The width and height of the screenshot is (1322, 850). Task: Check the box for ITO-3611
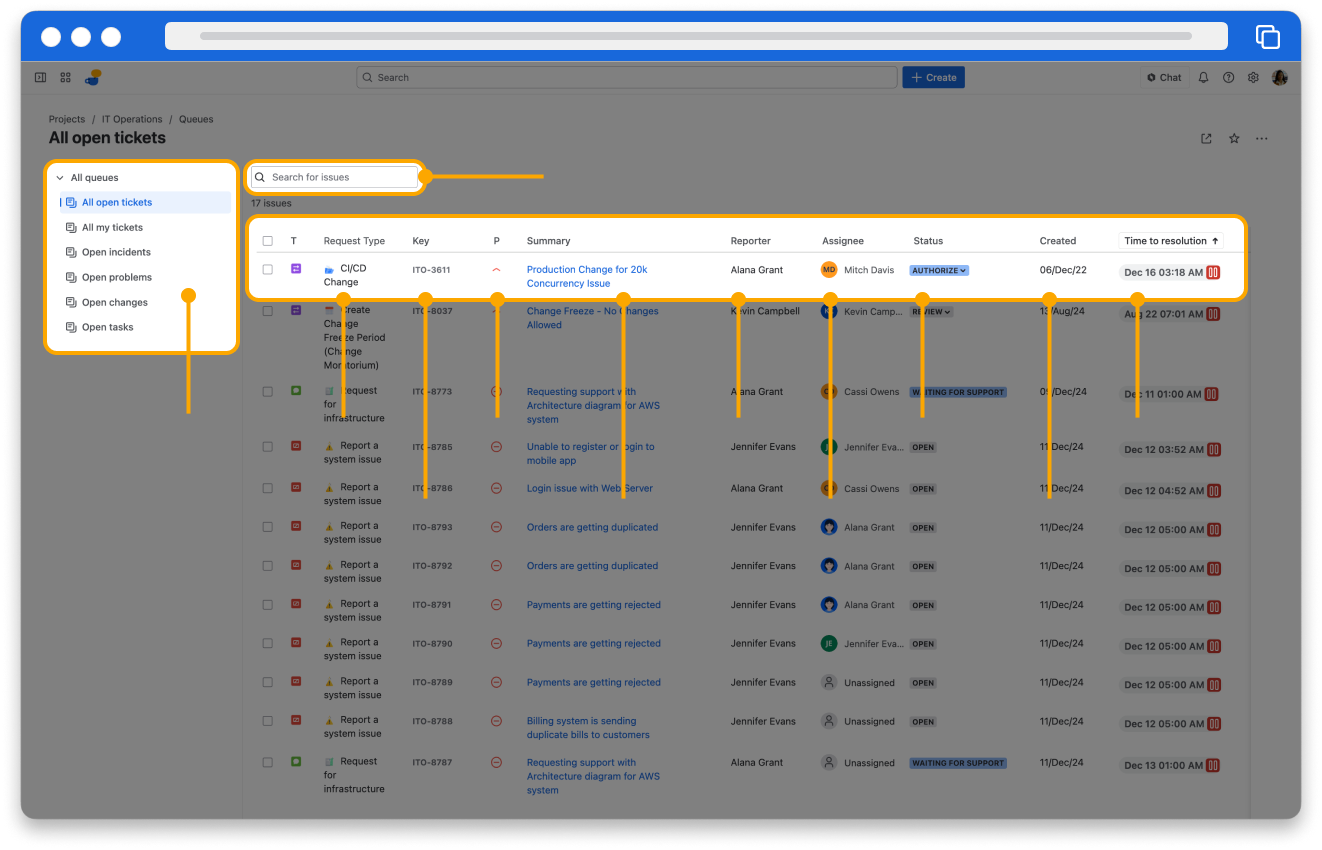(x=267, y=269)
